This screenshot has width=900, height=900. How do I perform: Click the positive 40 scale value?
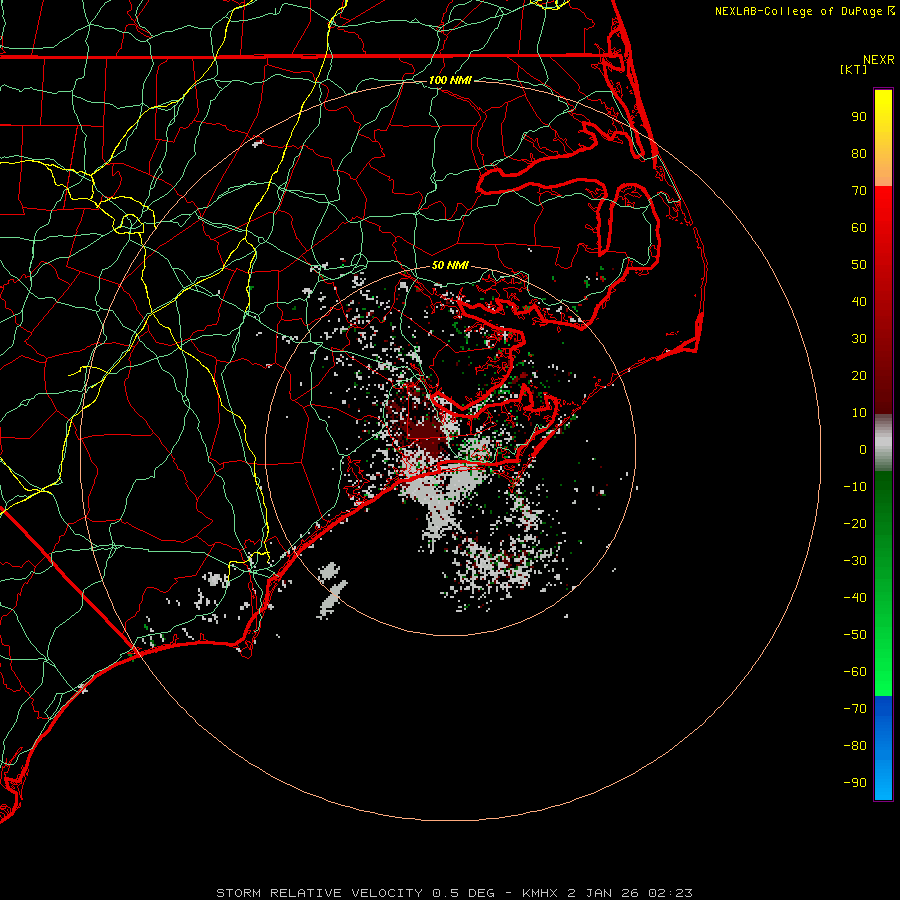859,301
